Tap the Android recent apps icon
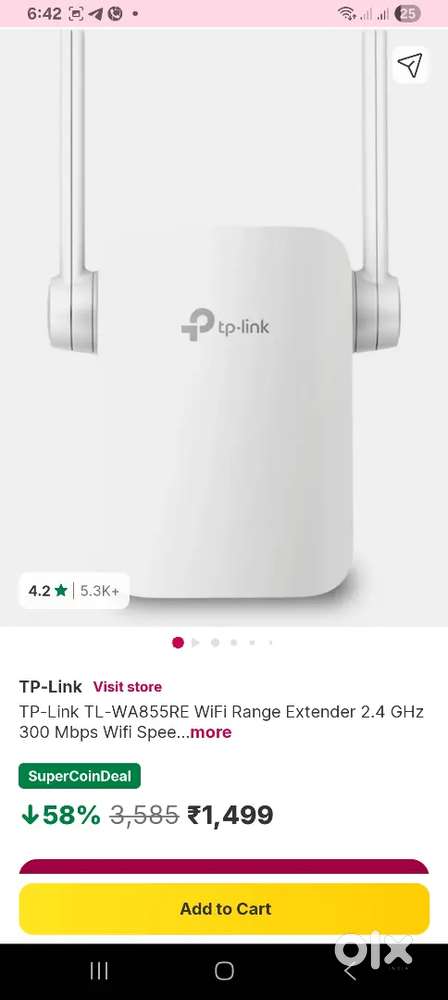Screen dimensions: 448x1000 click(x=99, y=971)
